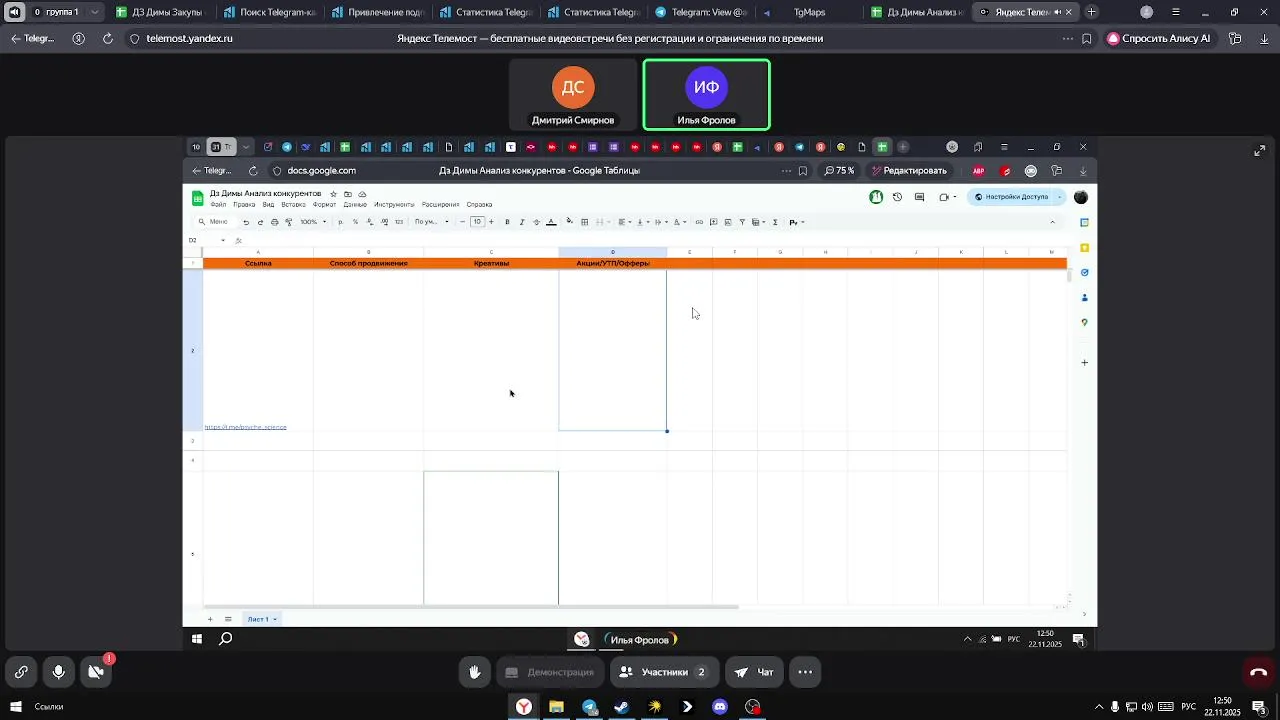
Task: Toggle the camera in Telemost
Action: pyautogui.click(x=96, y=672)
